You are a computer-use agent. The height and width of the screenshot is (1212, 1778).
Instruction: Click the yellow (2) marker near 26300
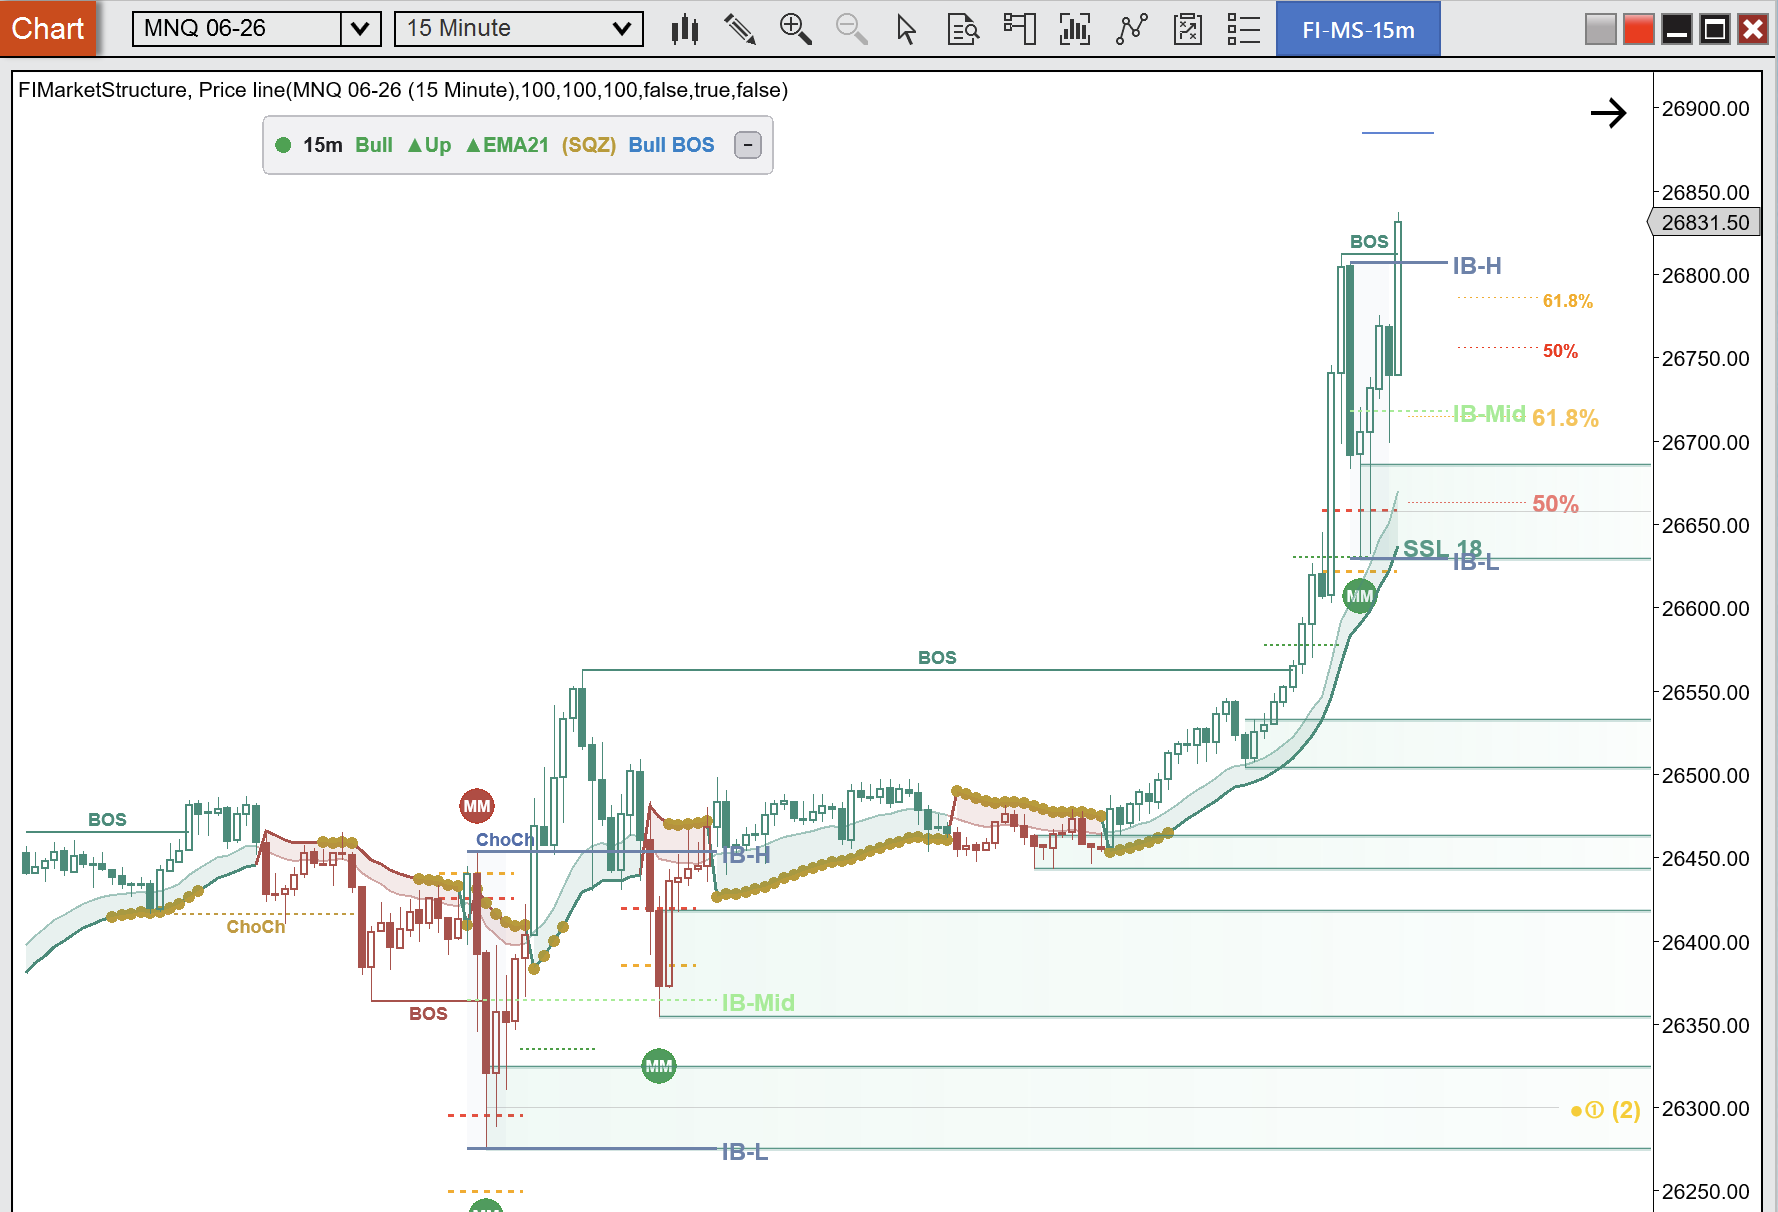(x=1606, y=1110)
